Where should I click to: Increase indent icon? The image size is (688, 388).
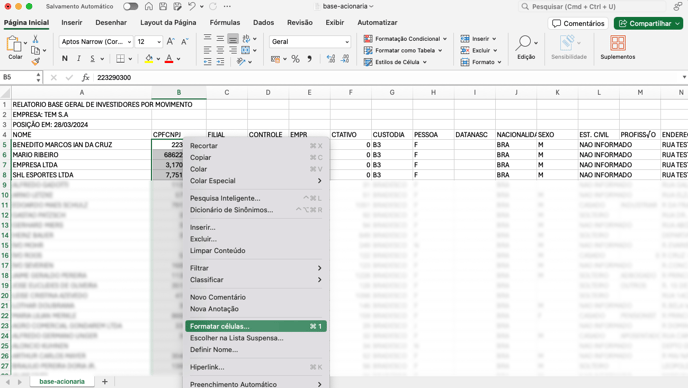(220, 62)
